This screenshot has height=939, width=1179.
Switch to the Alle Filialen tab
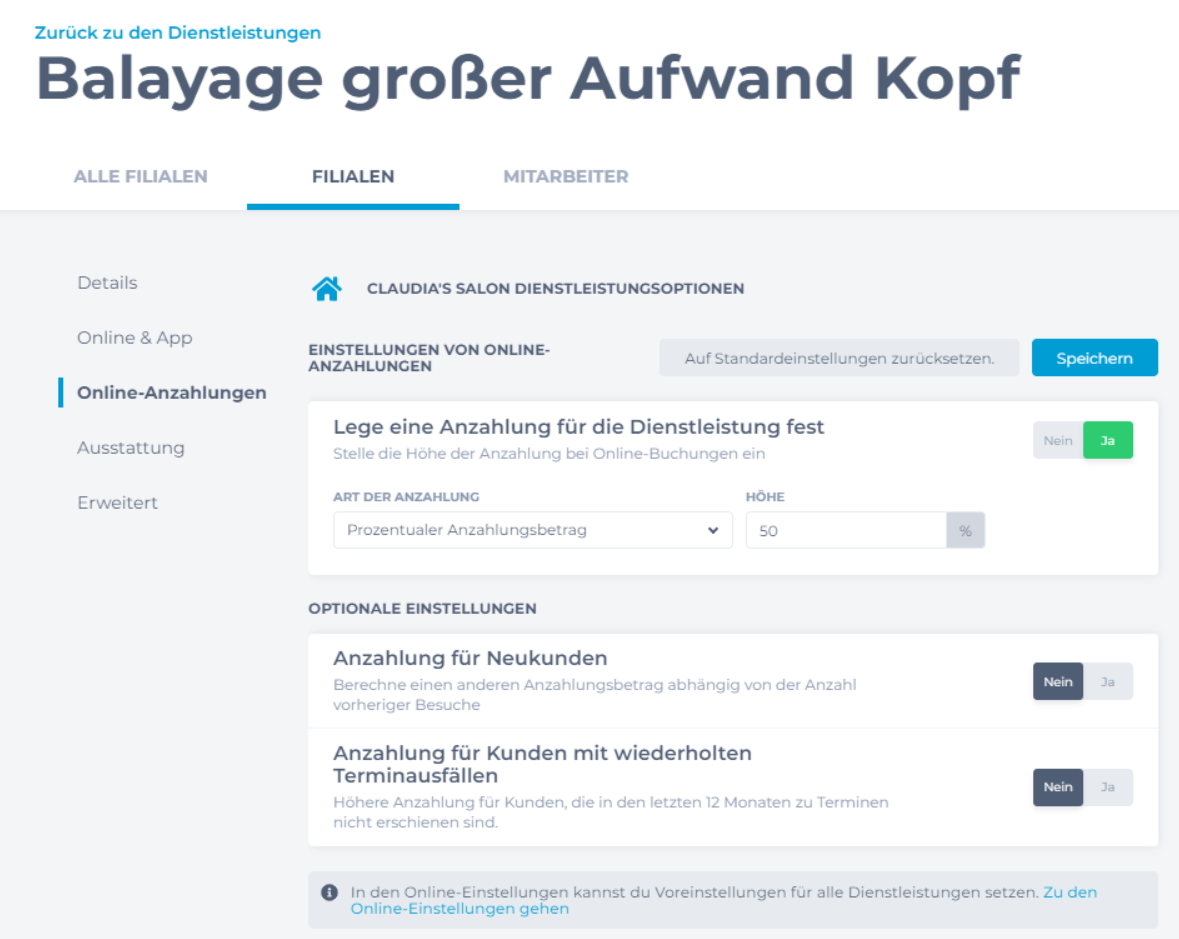tap(140, 177)
